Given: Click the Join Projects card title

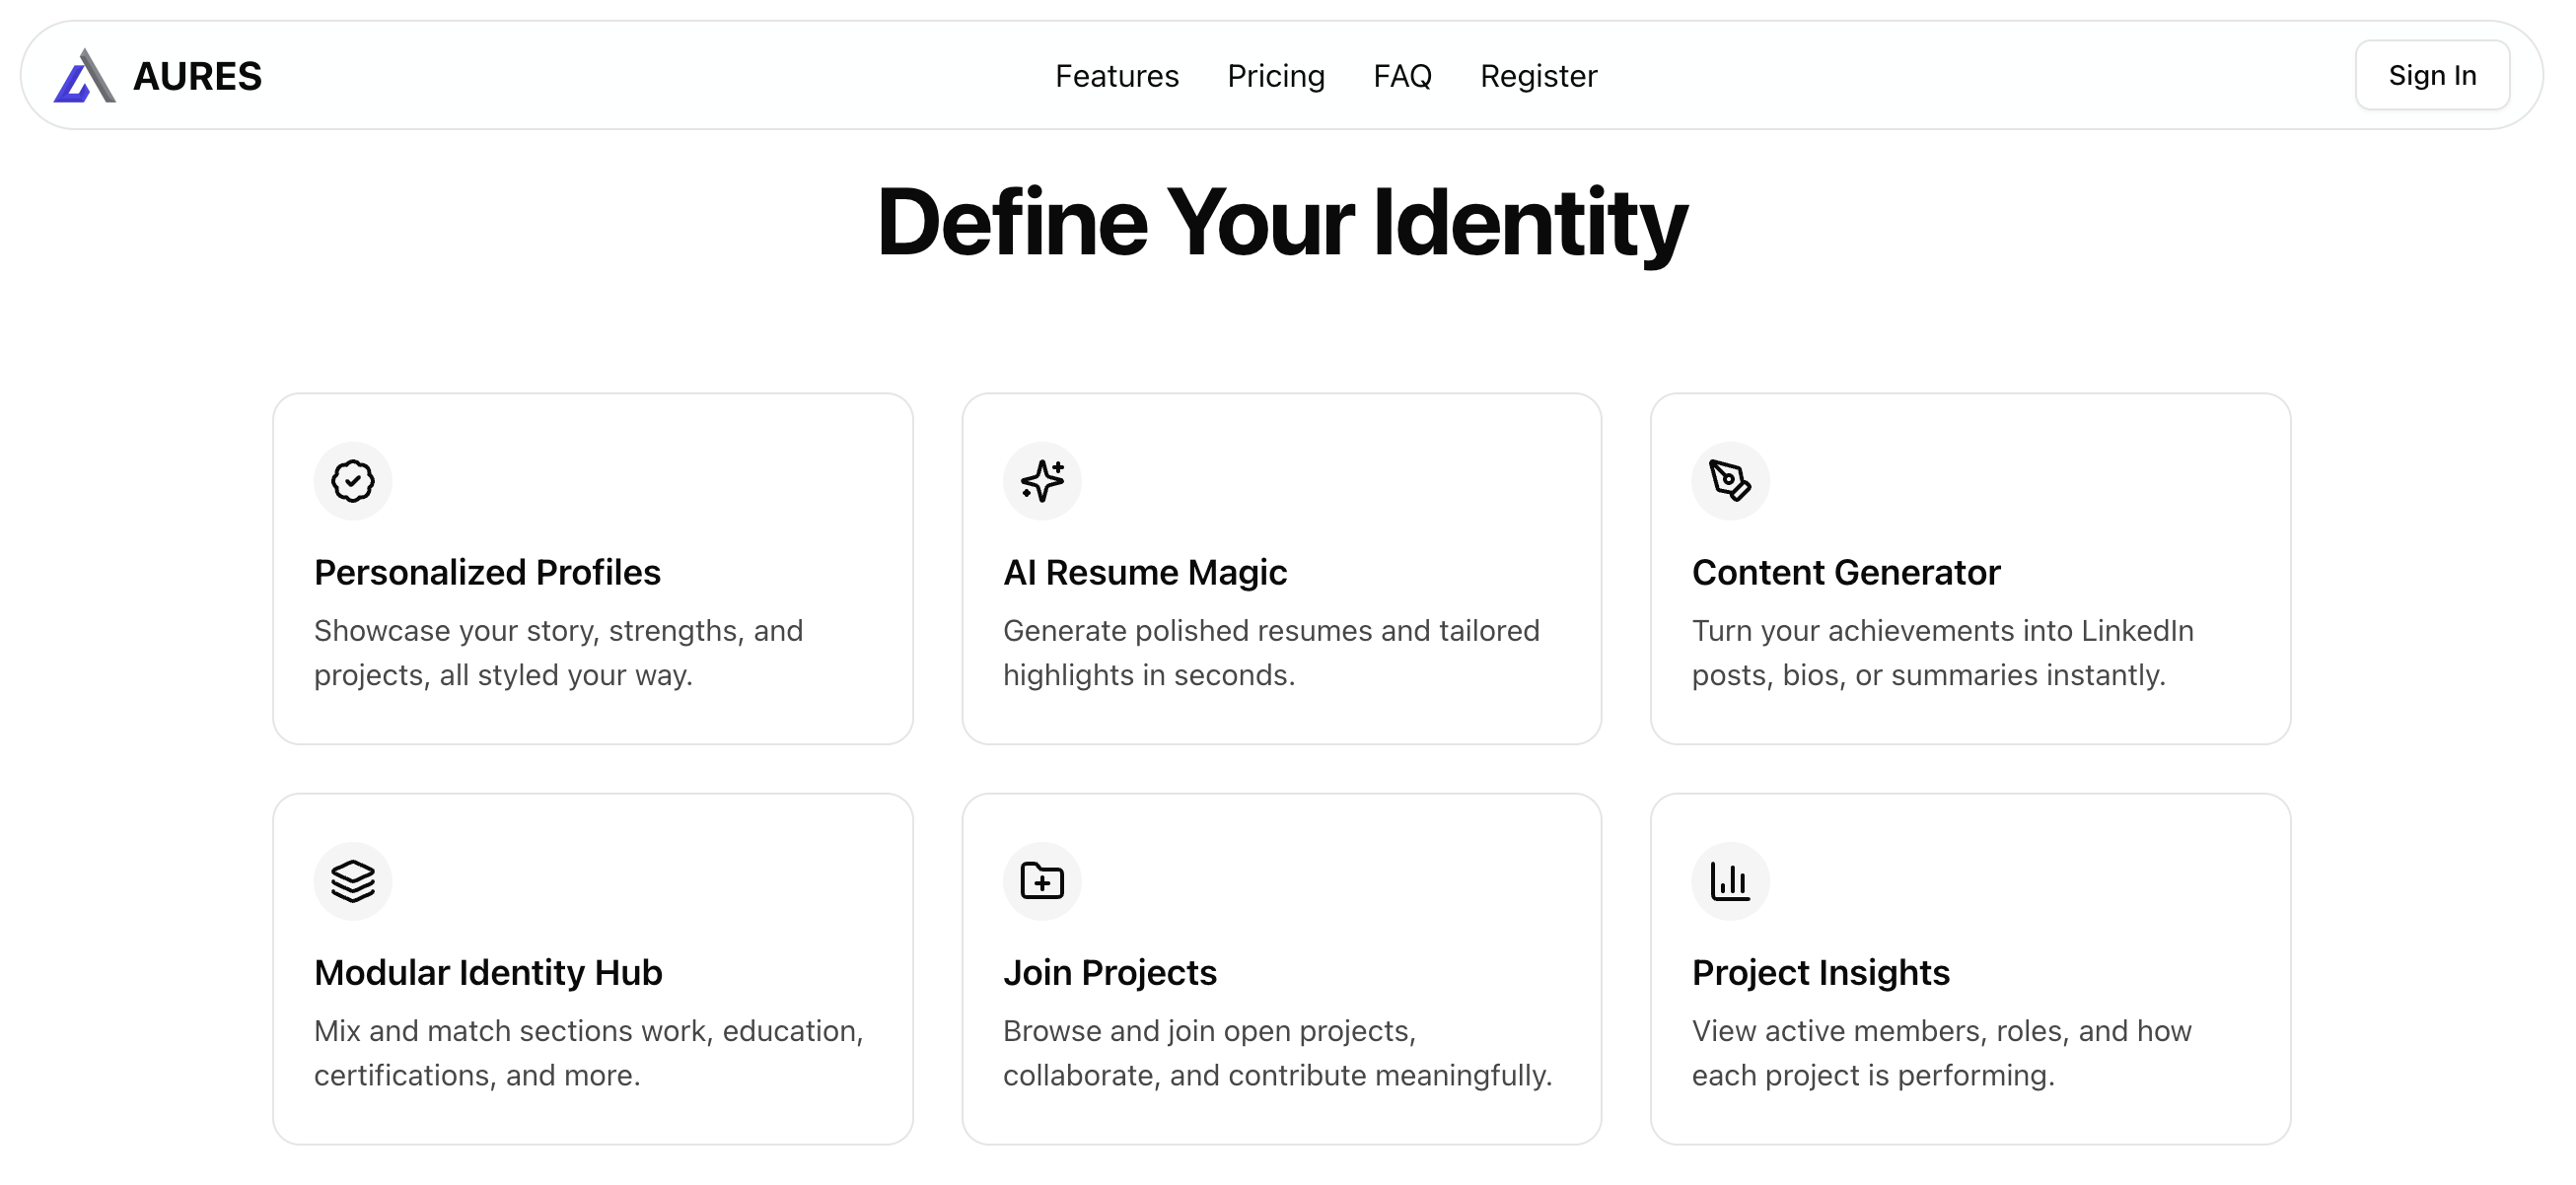Looking at the screenshot, I should tap(1110, 972).
